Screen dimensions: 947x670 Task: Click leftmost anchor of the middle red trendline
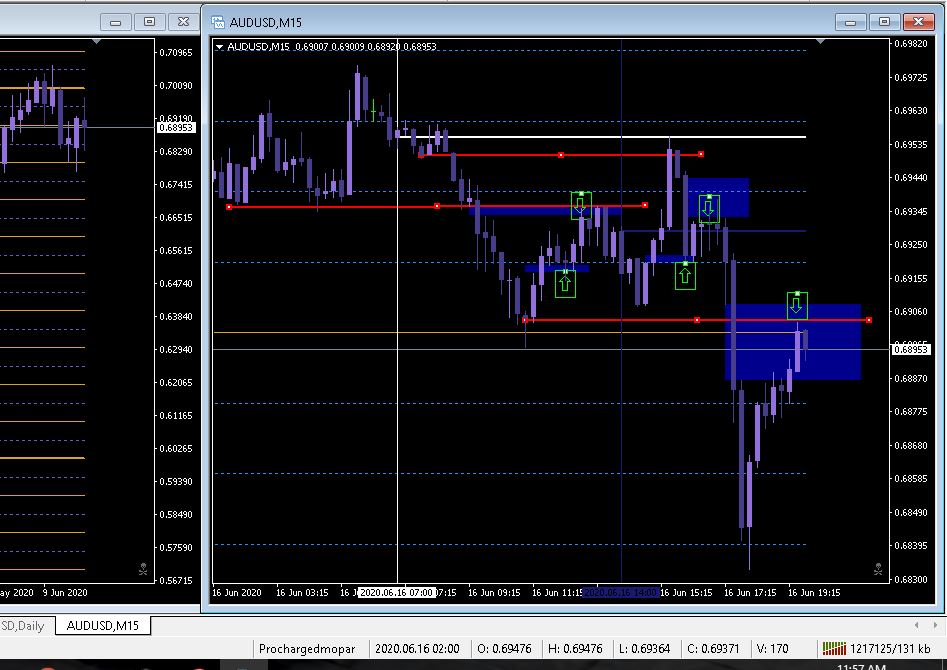229,207
